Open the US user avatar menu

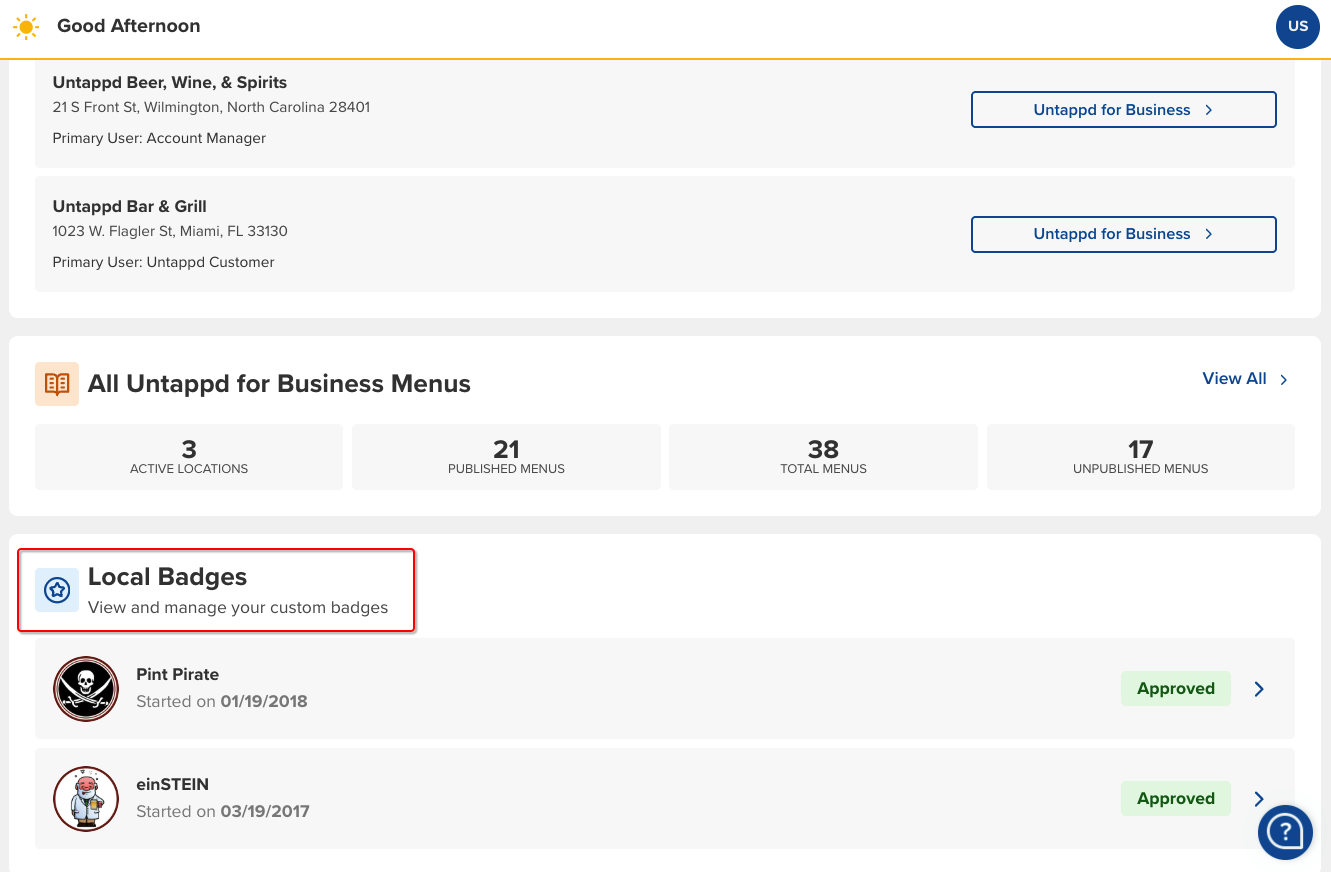pos(1297,27)
